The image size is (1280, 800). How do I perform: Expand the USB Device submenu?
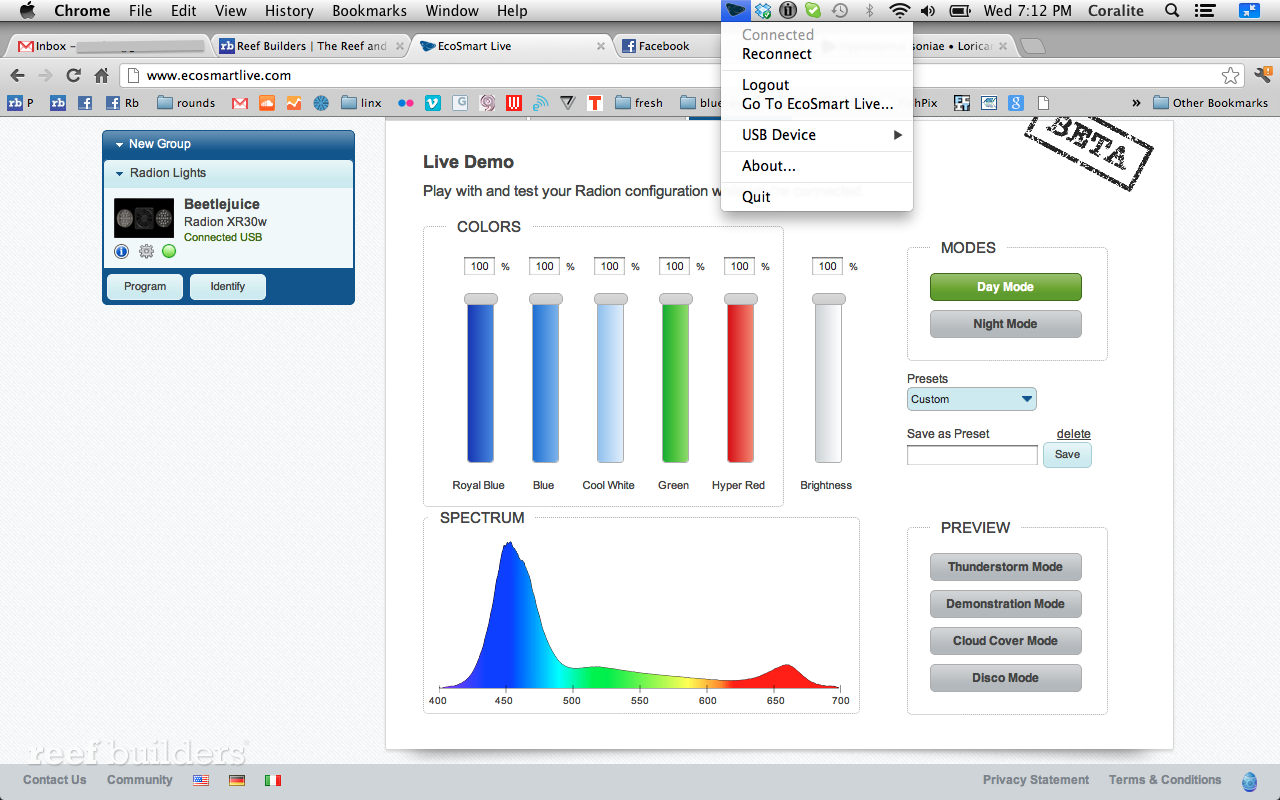pyautogui.click(x=817, y=135)
